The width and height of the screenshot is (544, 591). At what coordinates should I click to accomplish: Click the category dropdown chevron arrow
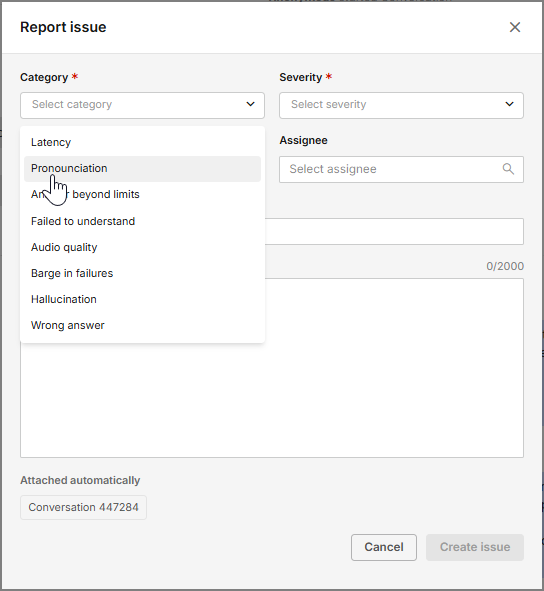[250, 104]
